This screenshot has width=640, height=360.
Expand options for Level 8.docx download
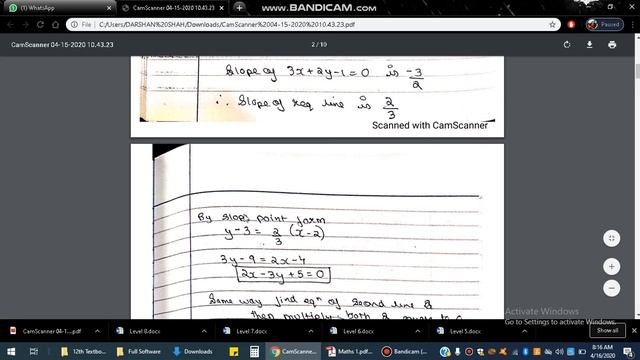tap(204, 331)
